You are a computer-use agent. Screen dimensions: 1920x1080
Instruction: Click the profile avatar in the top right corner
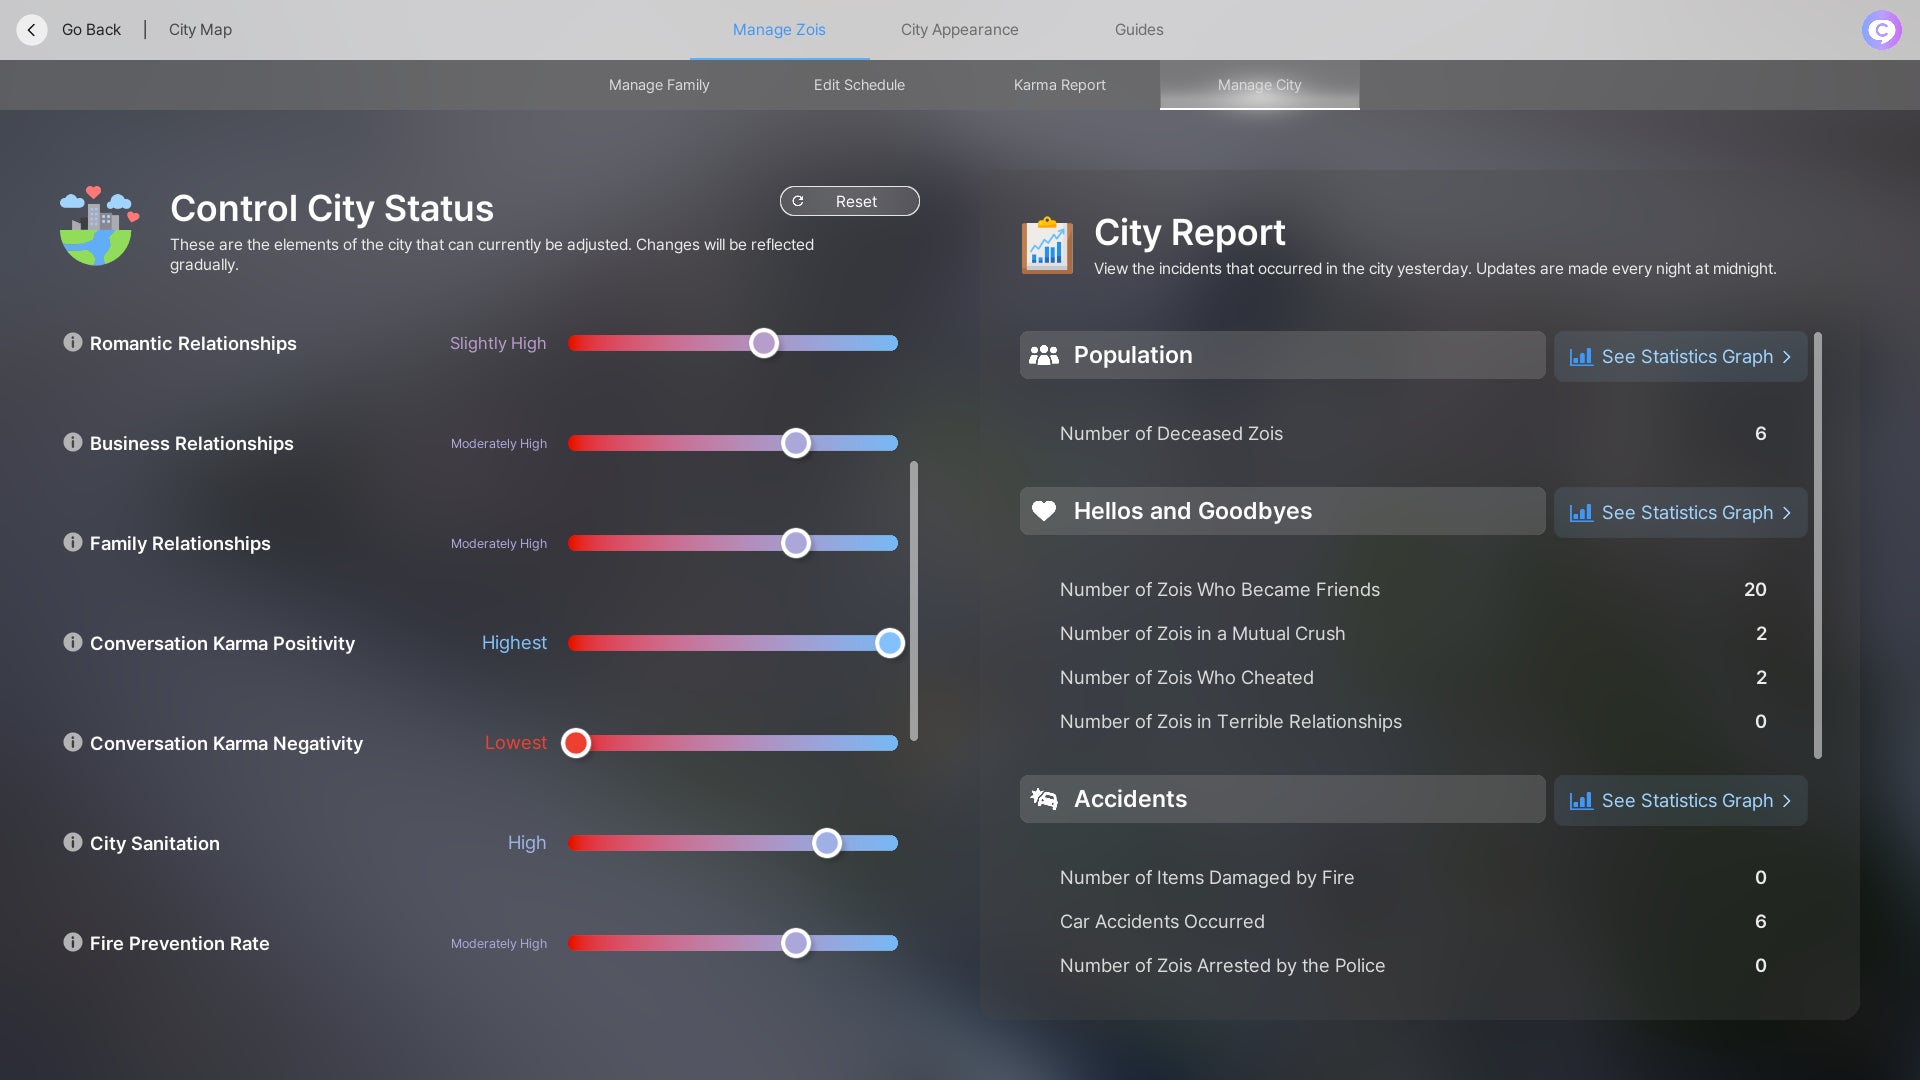1882,29
